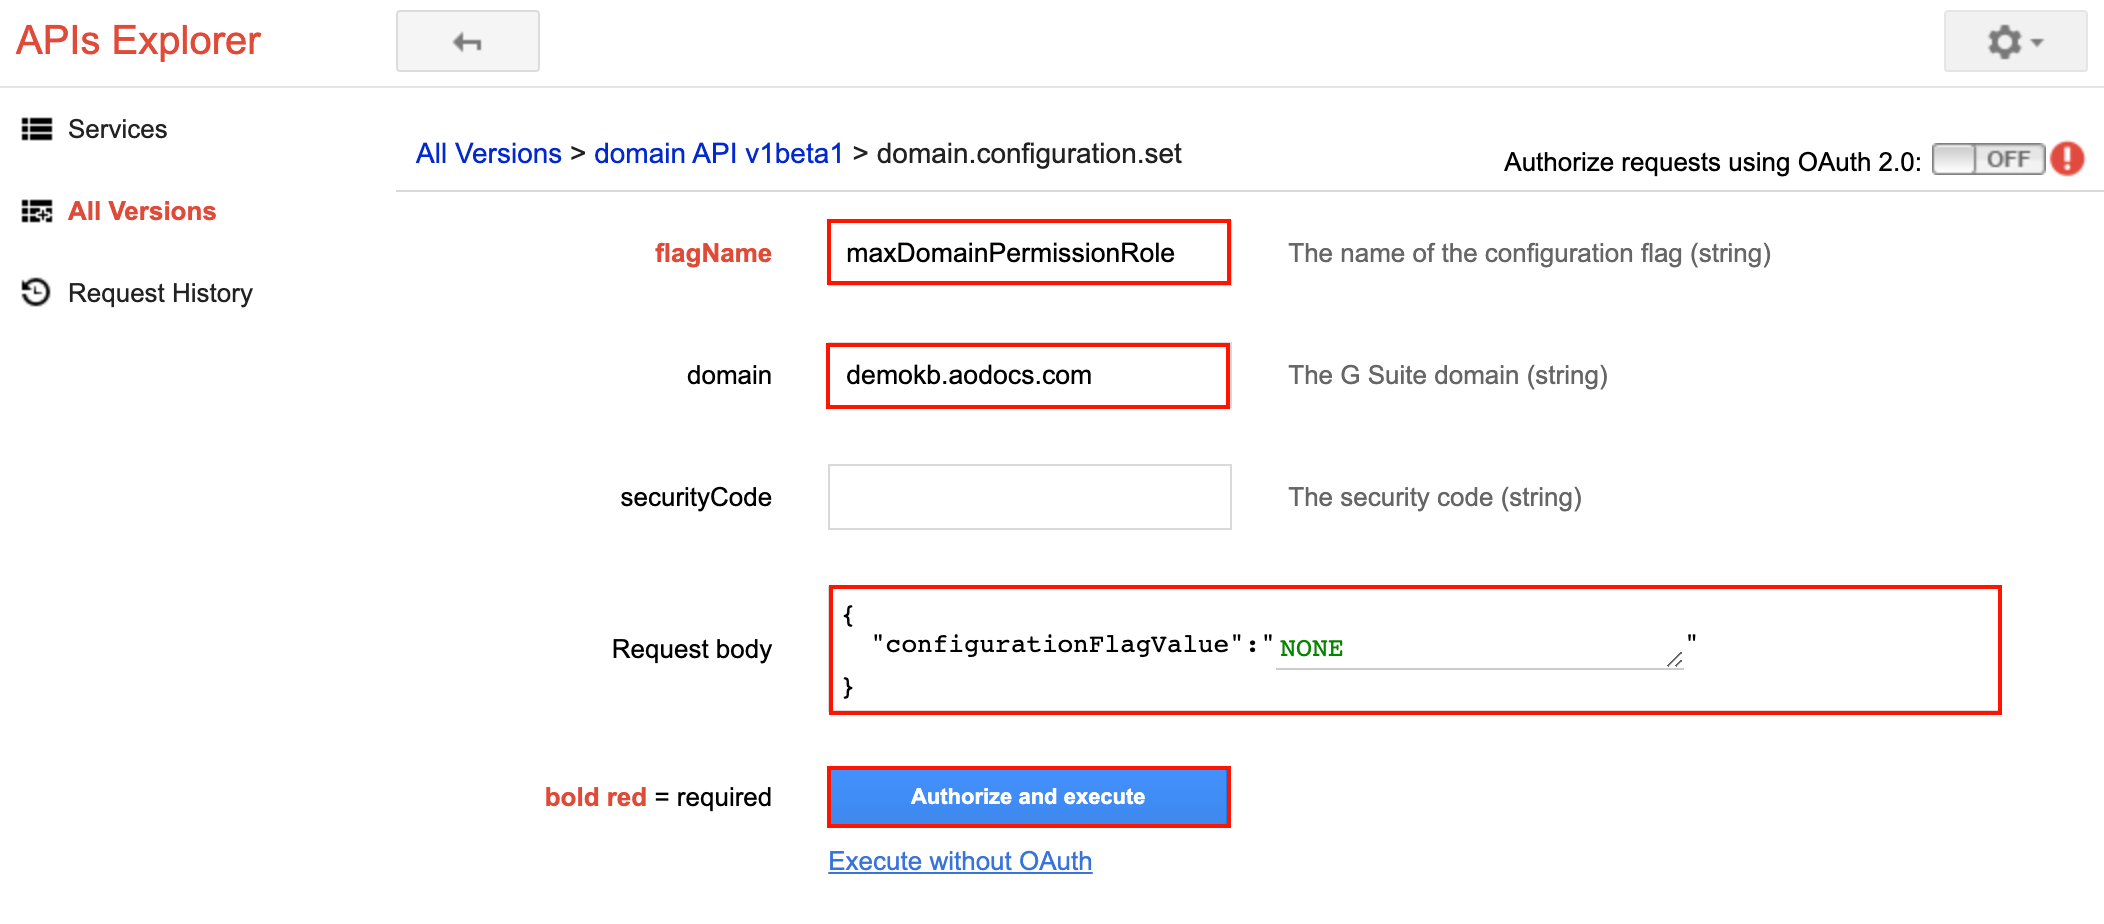Open the settings gear dropdown
The image size is (2104, 924).
click(2015, 41)
